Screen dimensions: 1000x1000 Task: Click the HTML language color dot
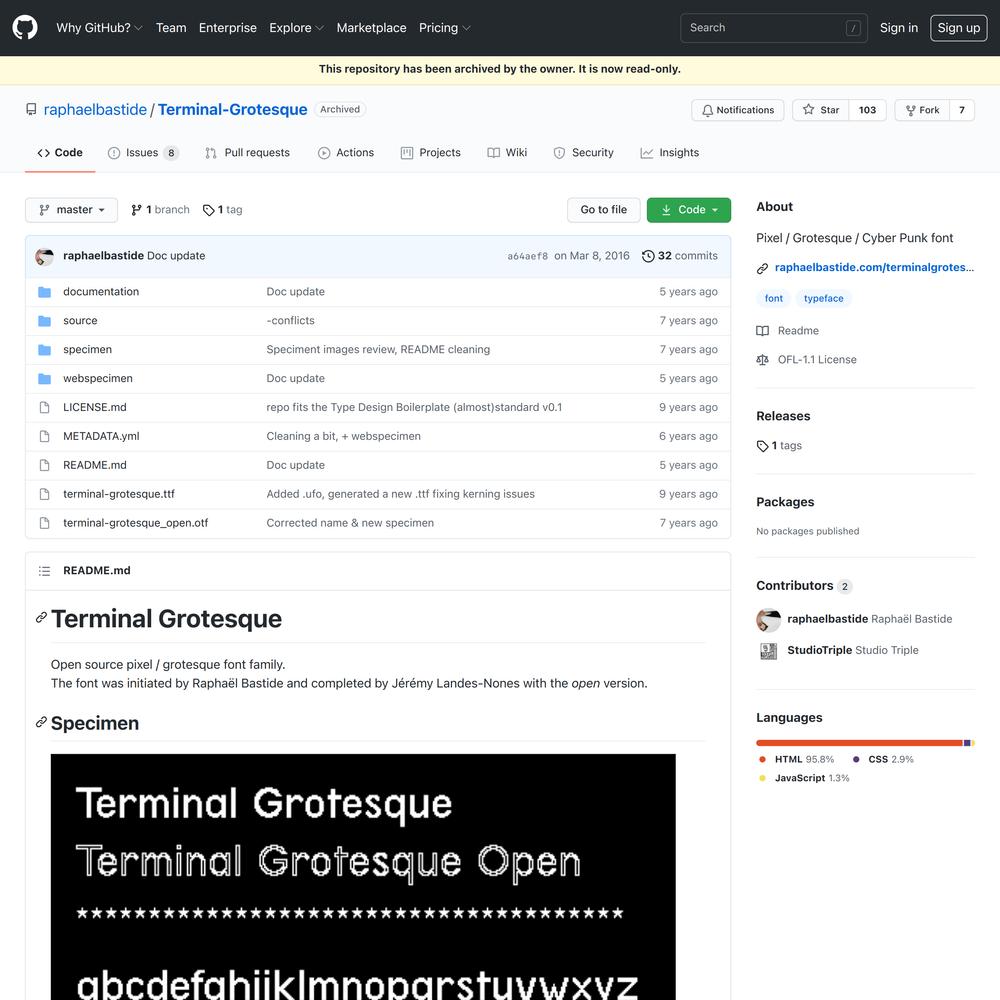pyautogui.click(x=762, y=760)
